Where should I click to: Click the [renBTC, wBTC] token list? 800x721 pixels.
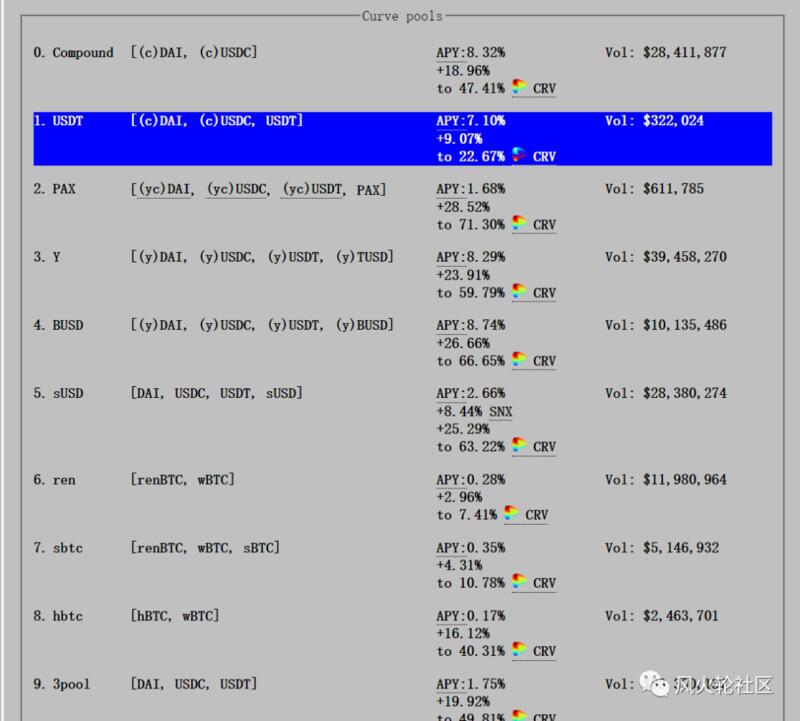(183, 480)
